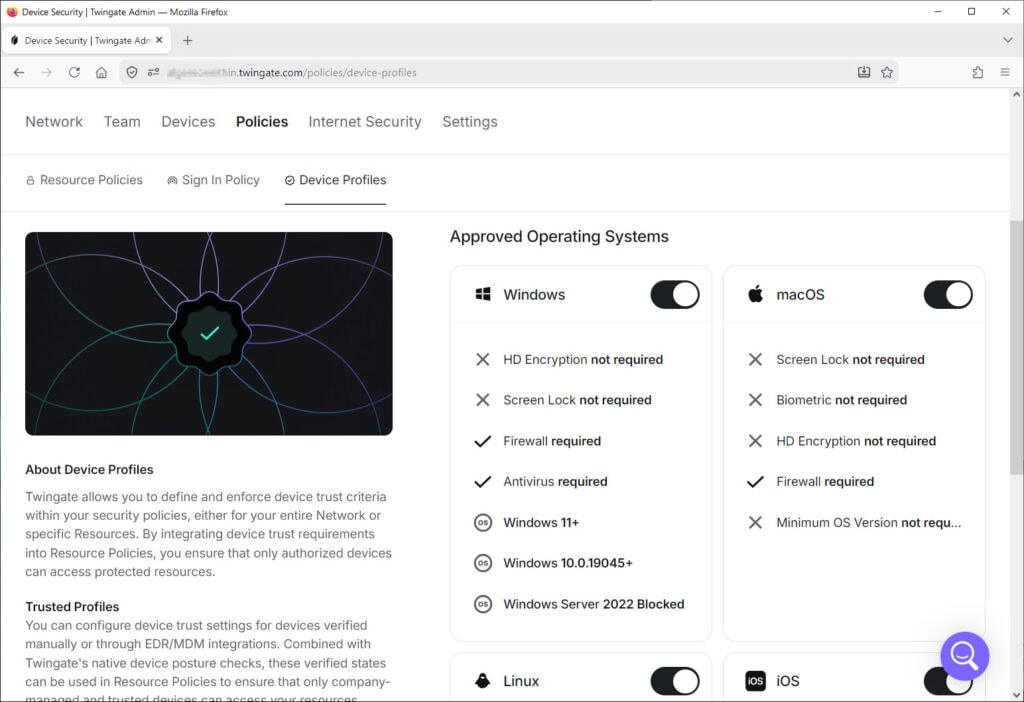Click macOS HD Encryption not required

point(856,441)
